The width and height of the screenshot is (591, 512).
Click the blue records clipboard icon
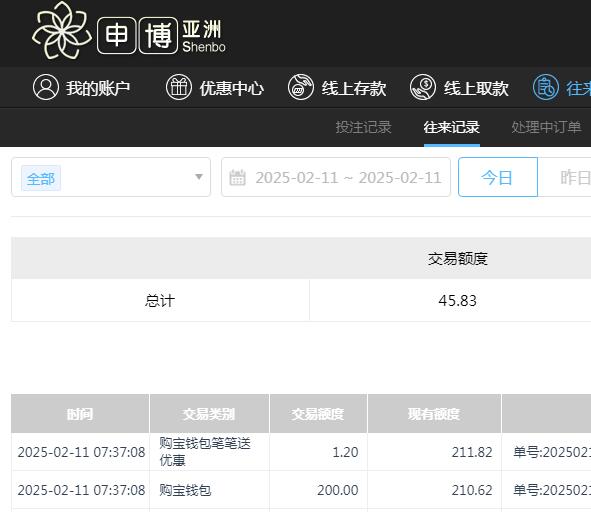[545, 87]
